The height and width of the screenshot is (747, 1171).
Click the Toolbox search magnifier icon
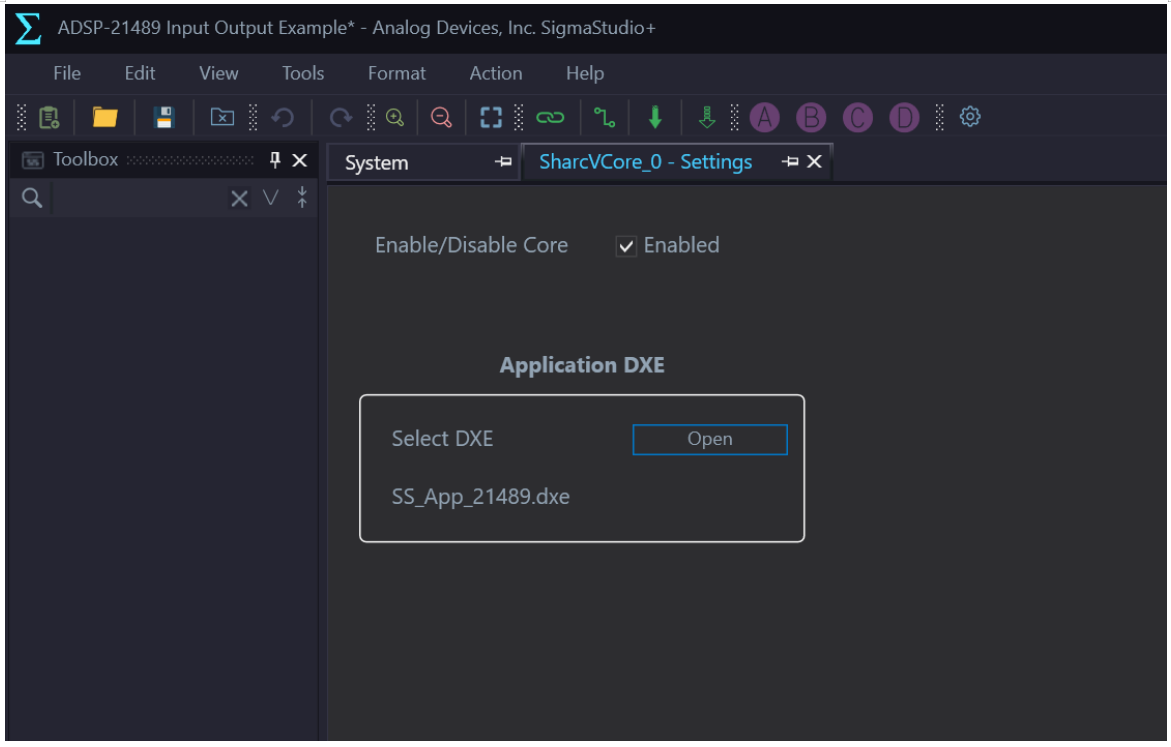tap(31, 198)
